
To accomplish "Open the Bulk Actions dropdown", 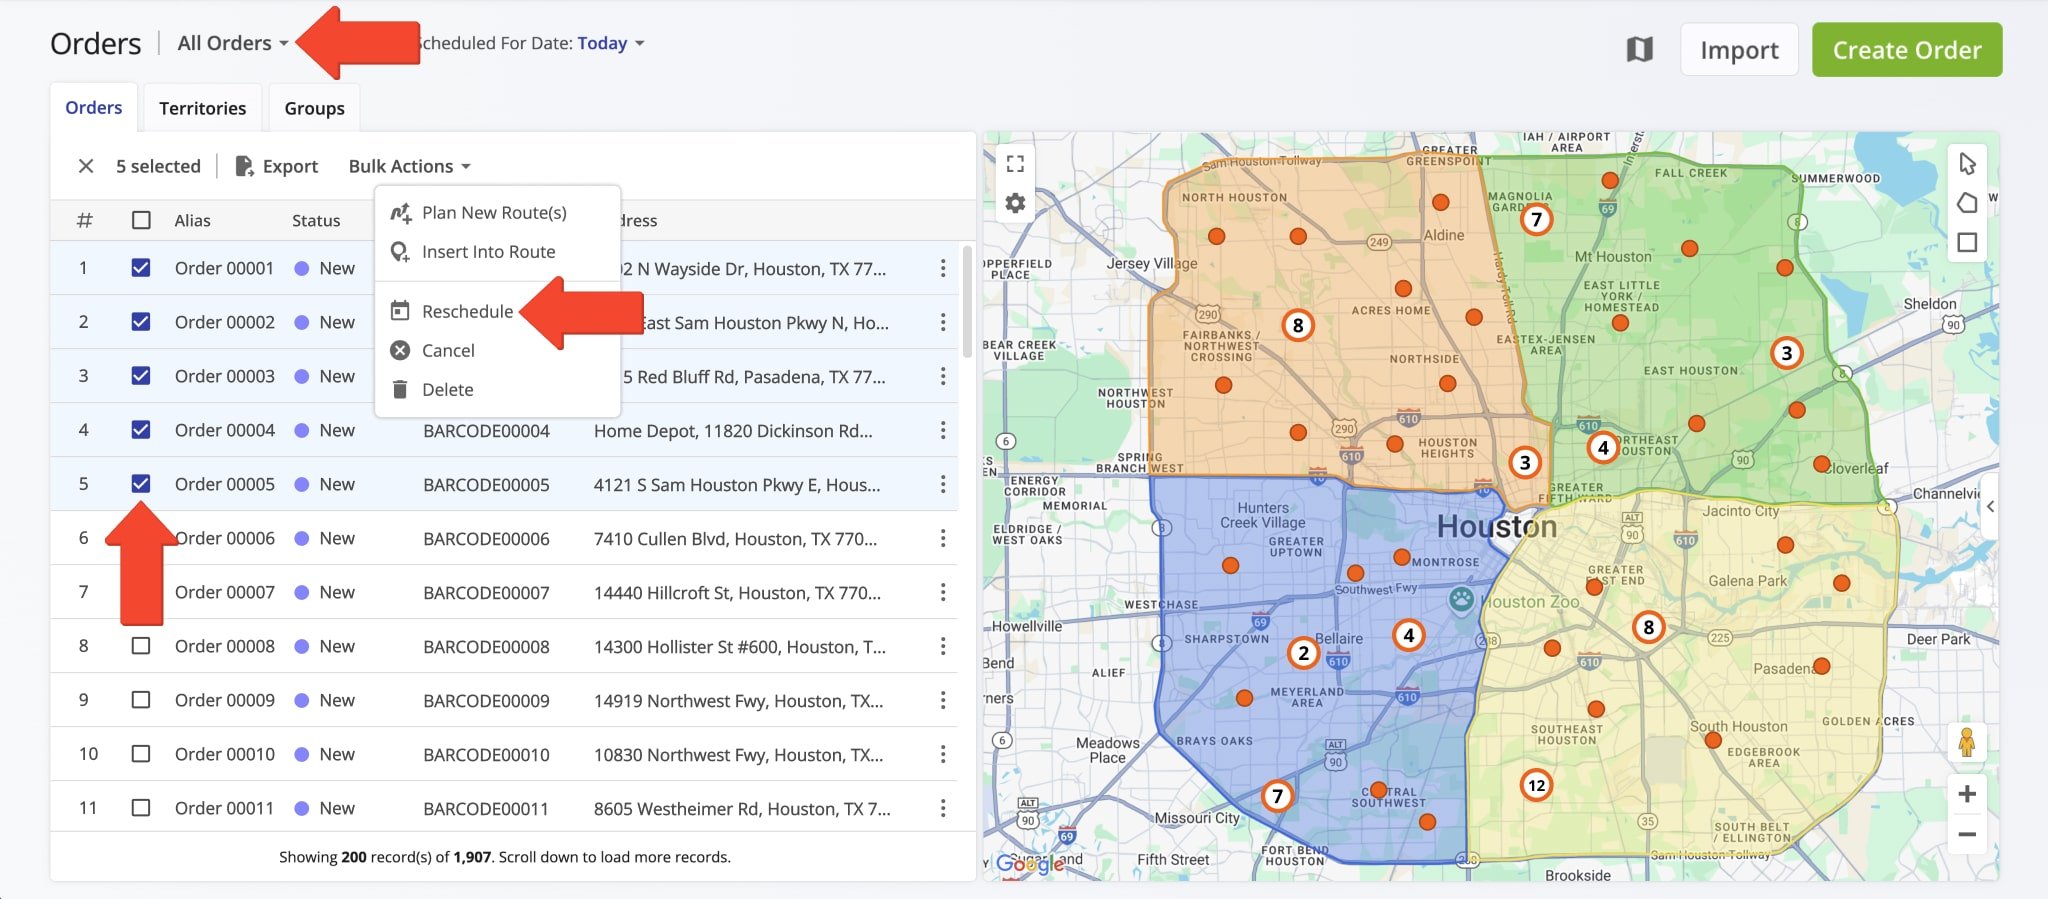I will pyautogui.click(x=409, y=166).
